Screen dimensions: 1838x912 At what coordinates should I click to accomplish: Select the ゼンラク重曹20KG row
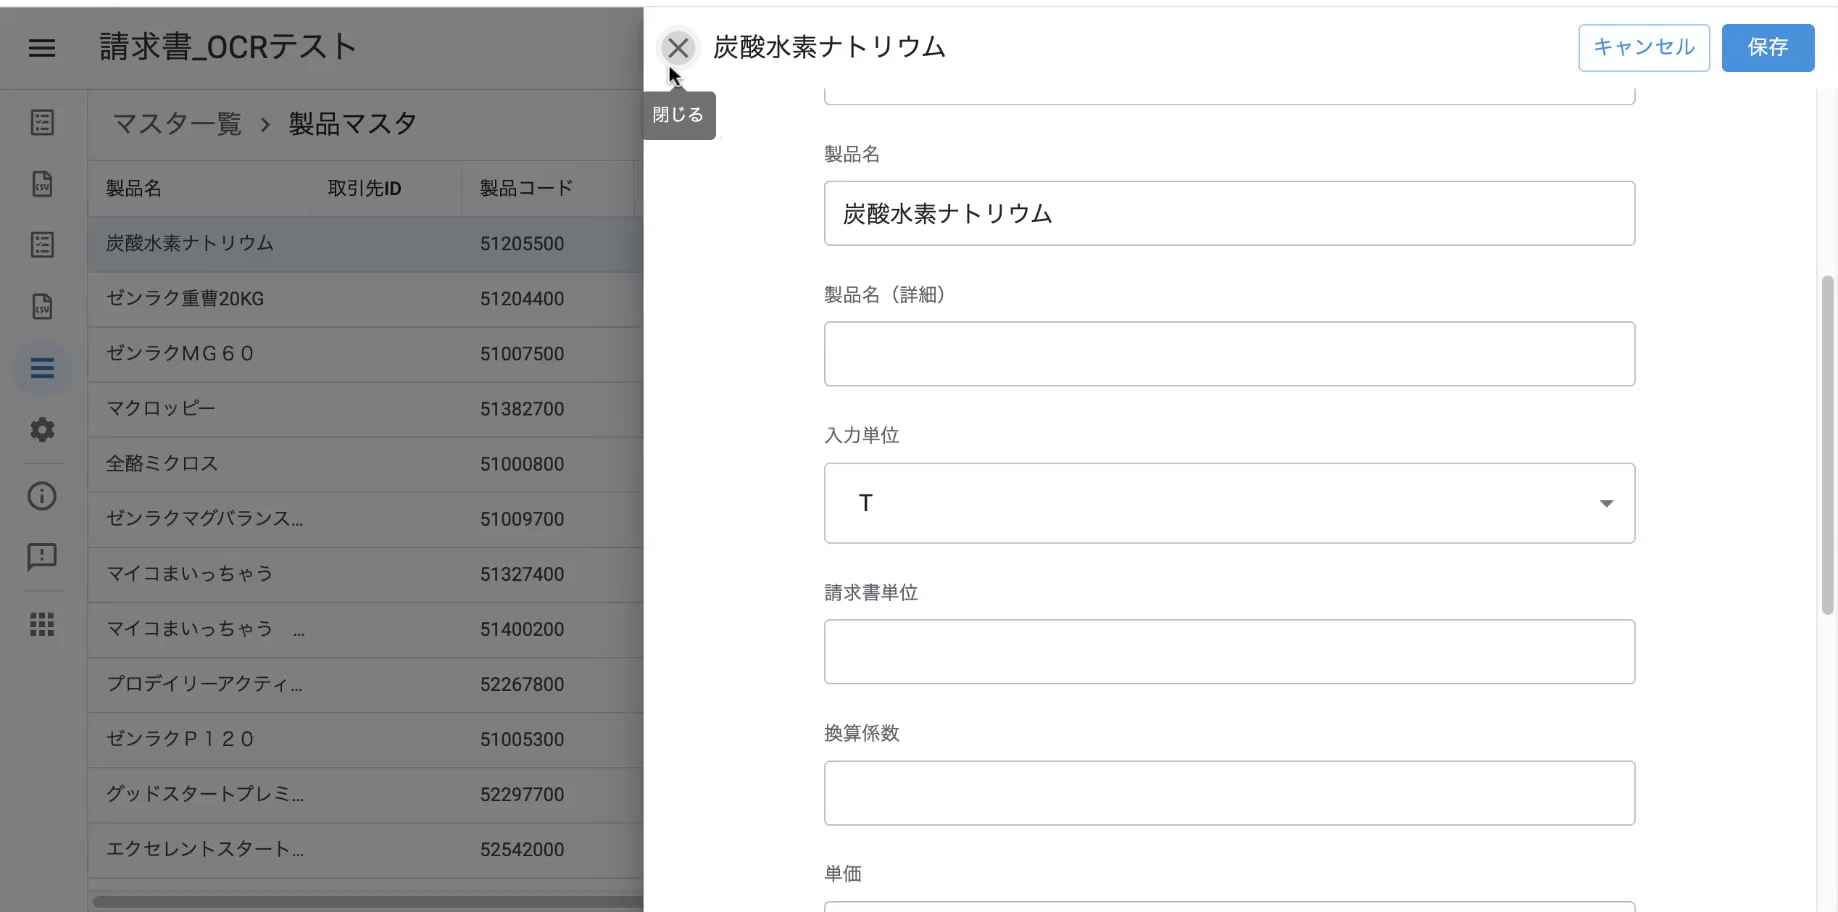pos(365,299)
